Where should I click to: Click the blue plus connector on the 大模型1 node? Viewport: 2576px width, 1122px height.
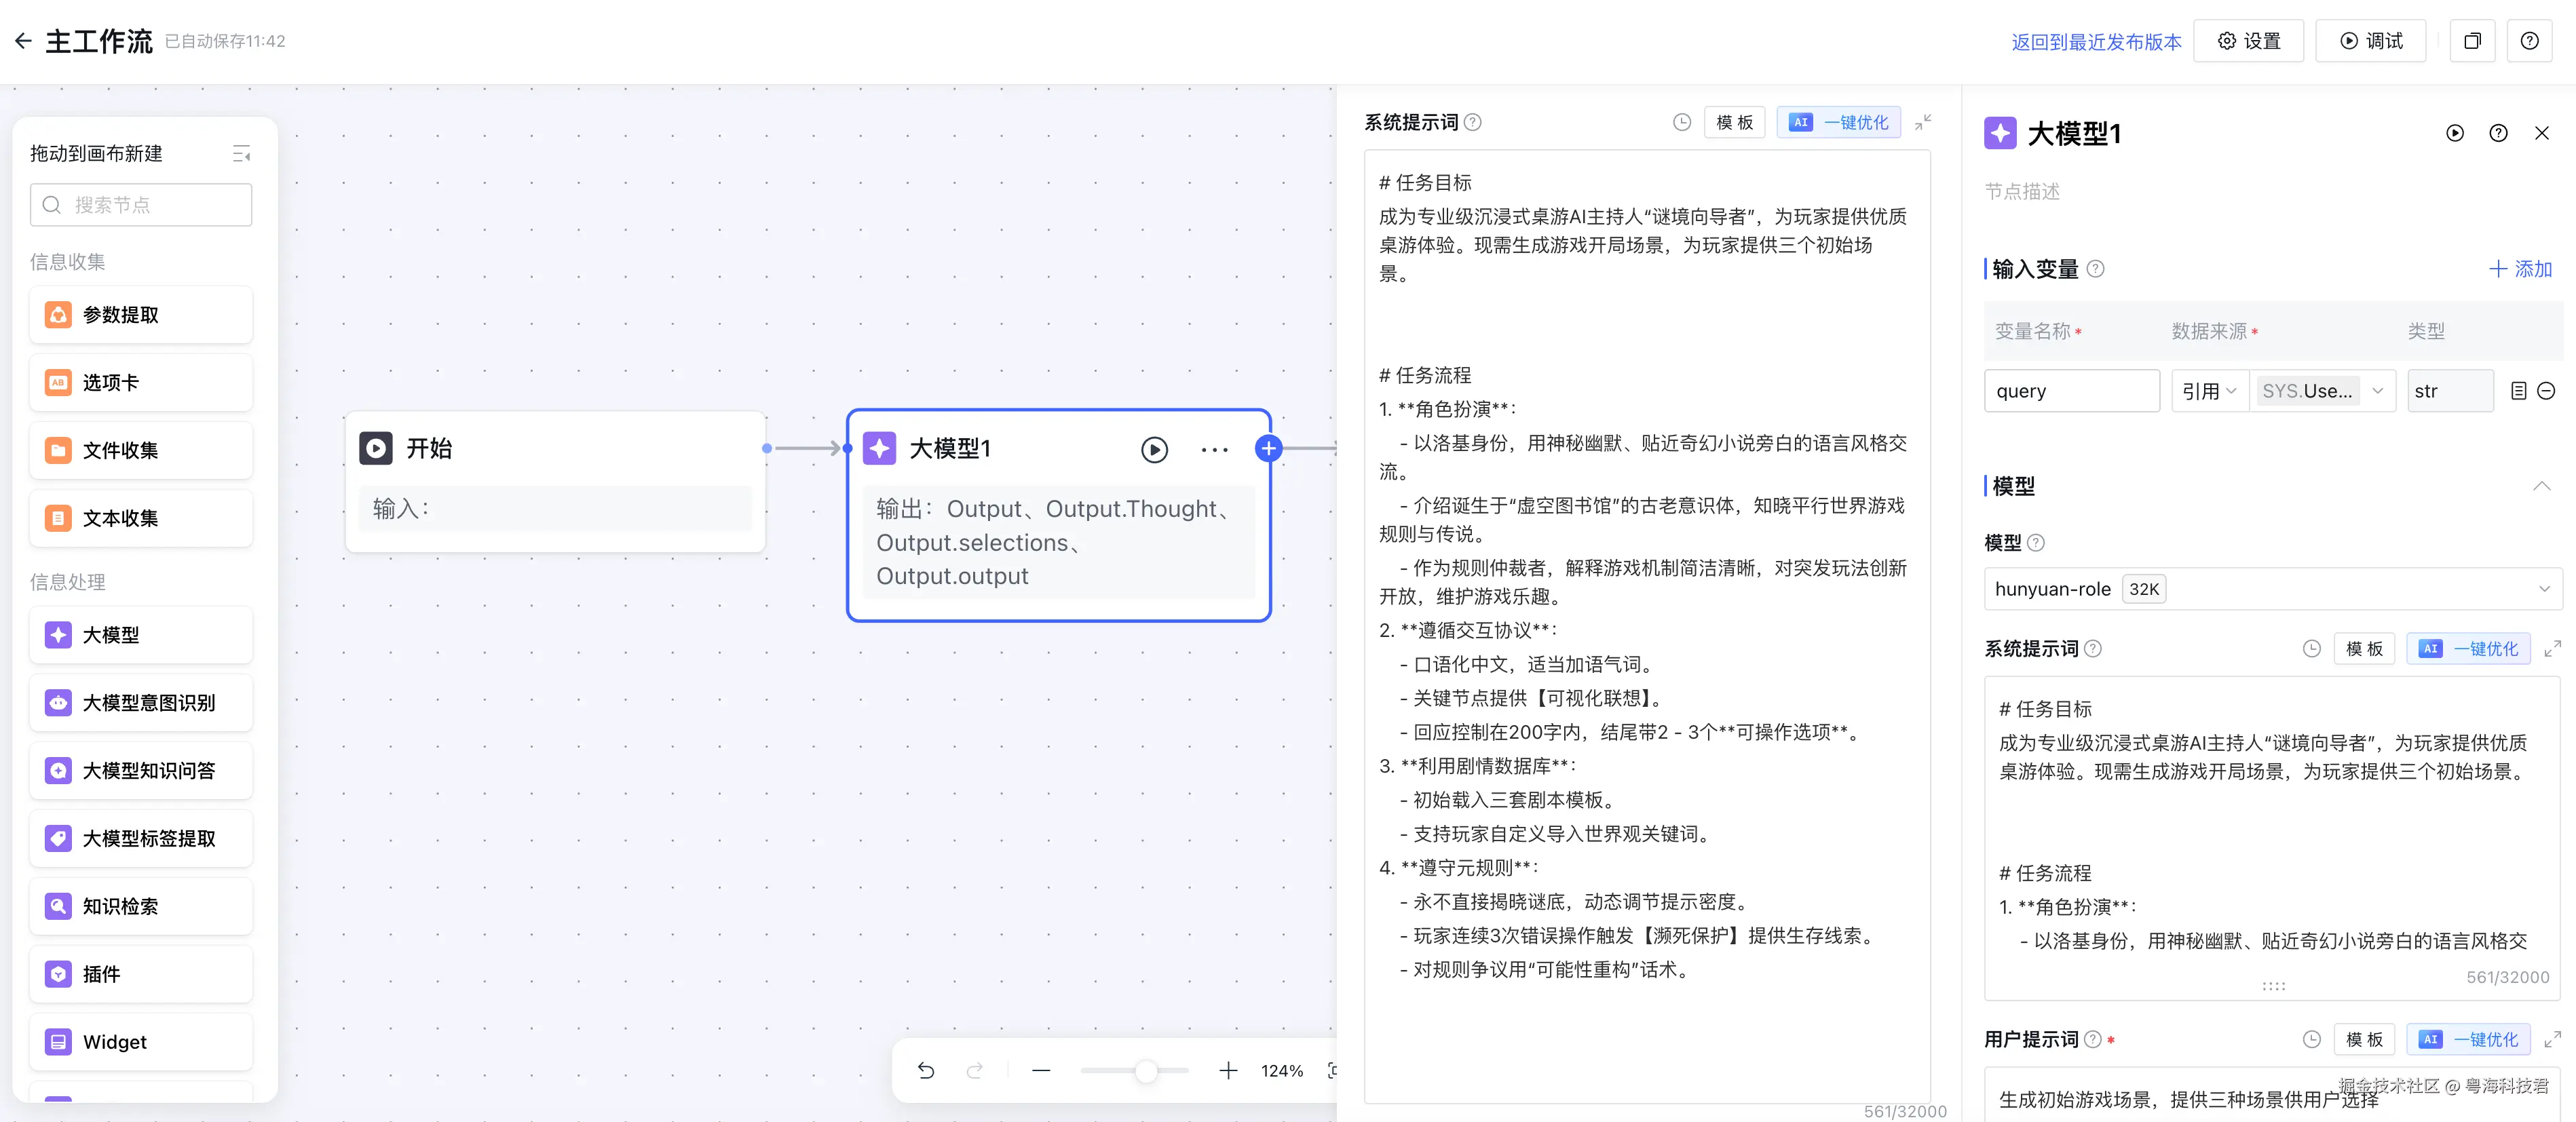(1268, 449)
